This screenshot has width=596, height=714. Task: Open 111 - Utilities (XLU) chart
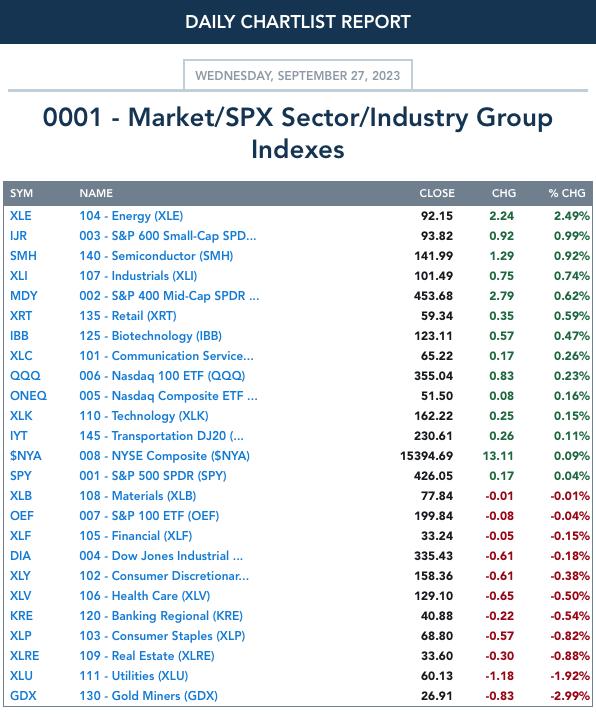point(133,676)
